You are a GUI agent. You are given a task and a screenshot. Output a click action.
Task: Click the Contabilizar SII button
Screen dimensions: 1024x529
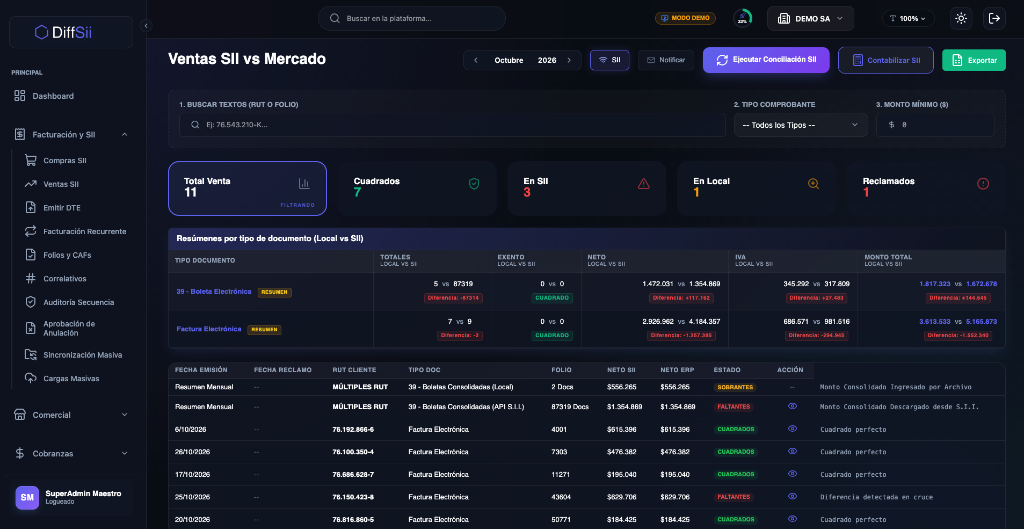(886, 60)
